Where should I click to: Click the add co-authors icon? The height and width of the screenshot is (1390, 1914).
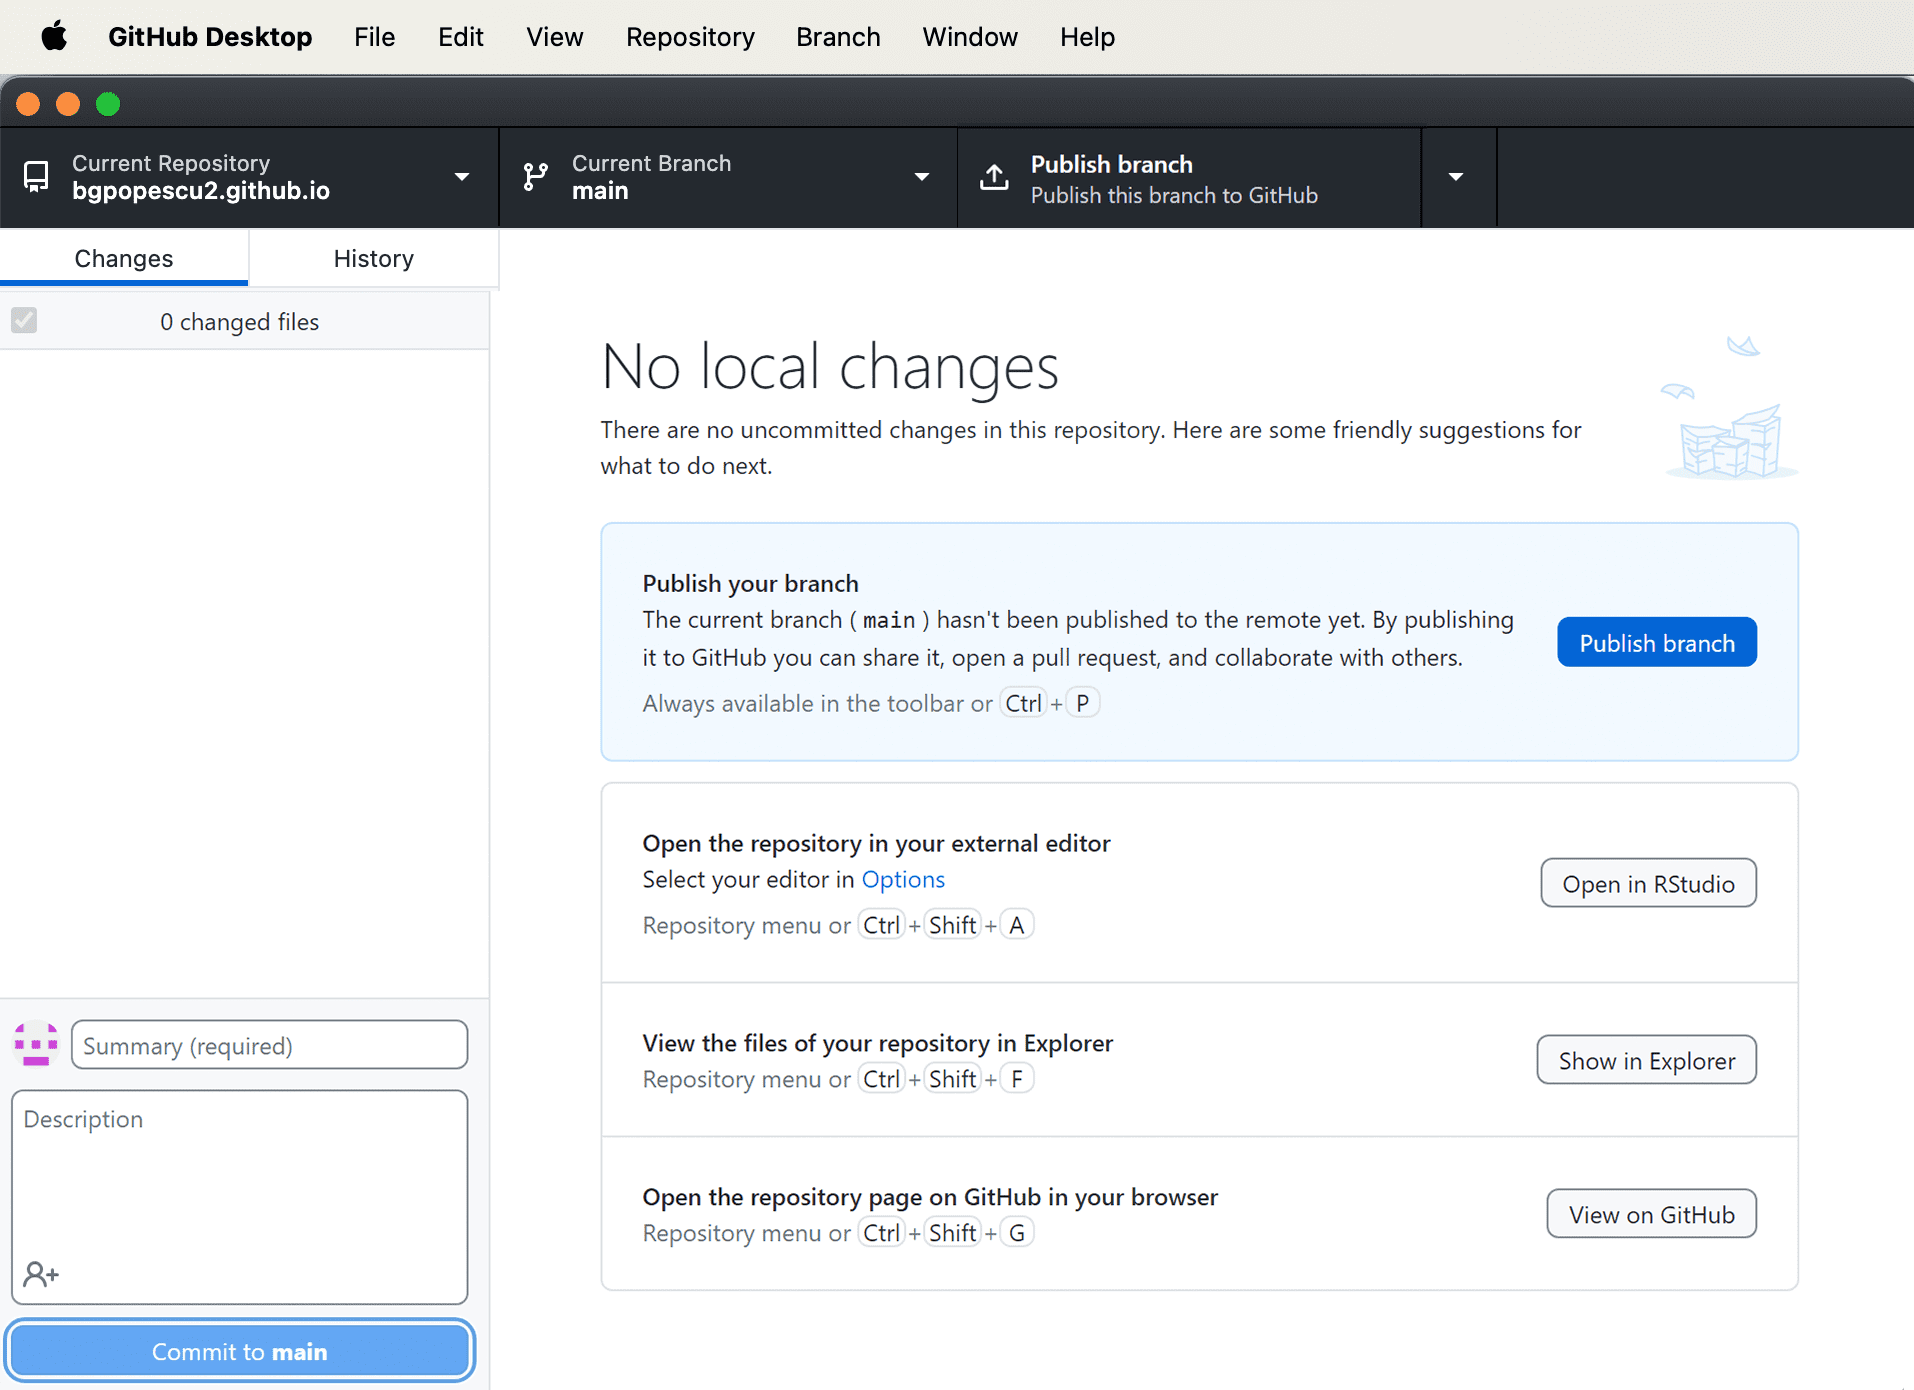[x=41, y=1274]
